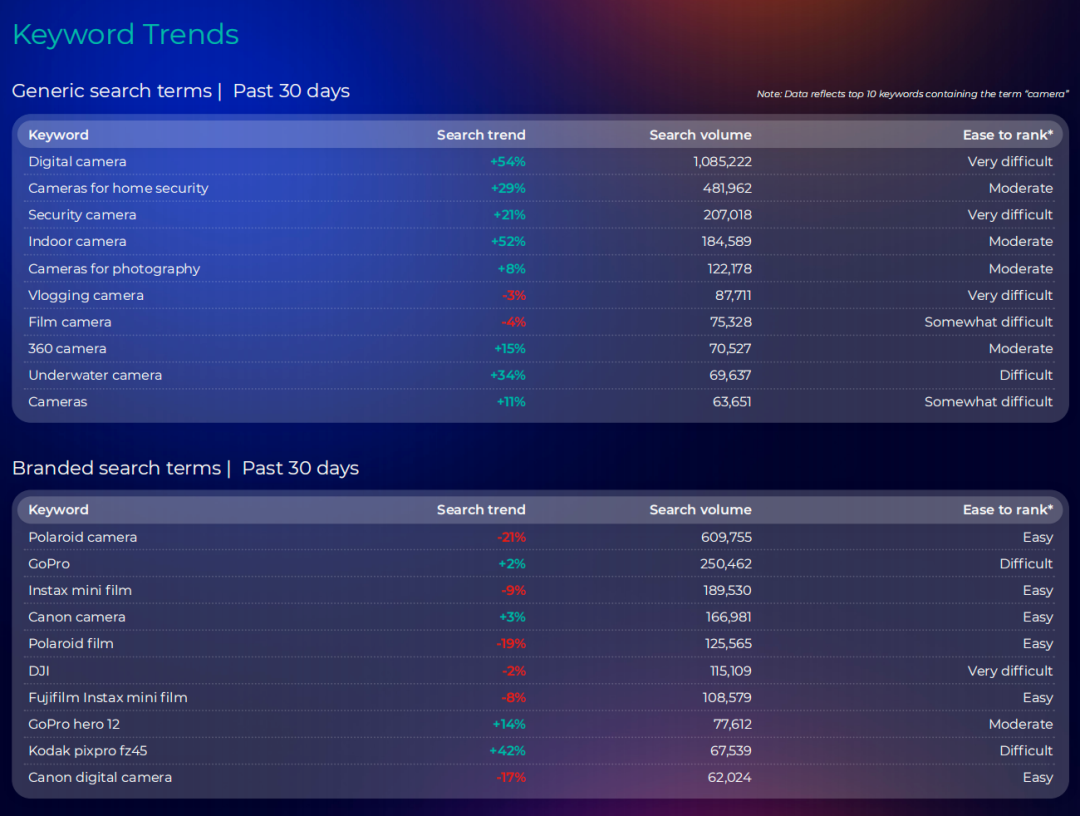Select the 'DJI' keyword
Viewport: 1080px width, 816px height.
(x=39, y=671)
